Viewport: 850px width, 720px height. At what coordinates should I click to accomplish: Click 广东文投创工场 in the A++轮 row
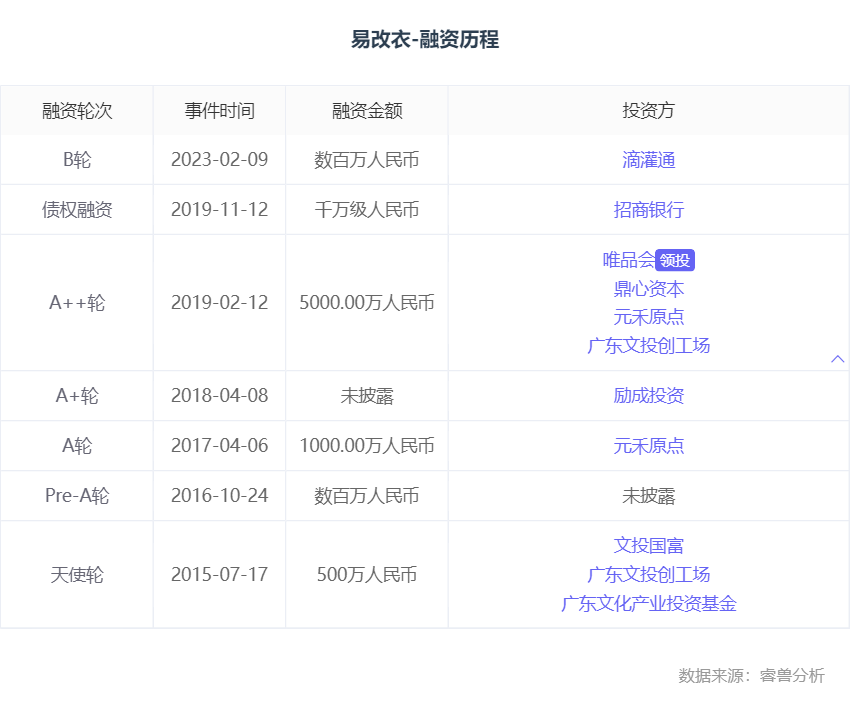click(648, 345)
